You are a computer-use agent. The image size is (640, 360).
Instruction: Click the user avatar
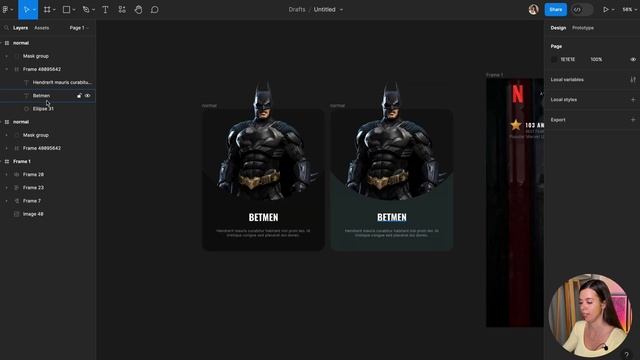pos(533,9)
